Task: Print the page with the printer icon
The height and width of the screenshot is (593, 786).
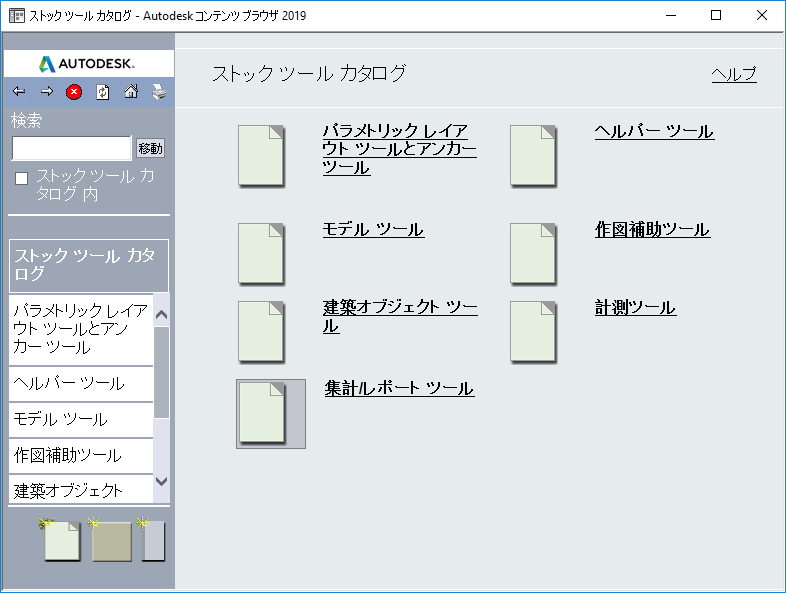Action: (159, 92)
